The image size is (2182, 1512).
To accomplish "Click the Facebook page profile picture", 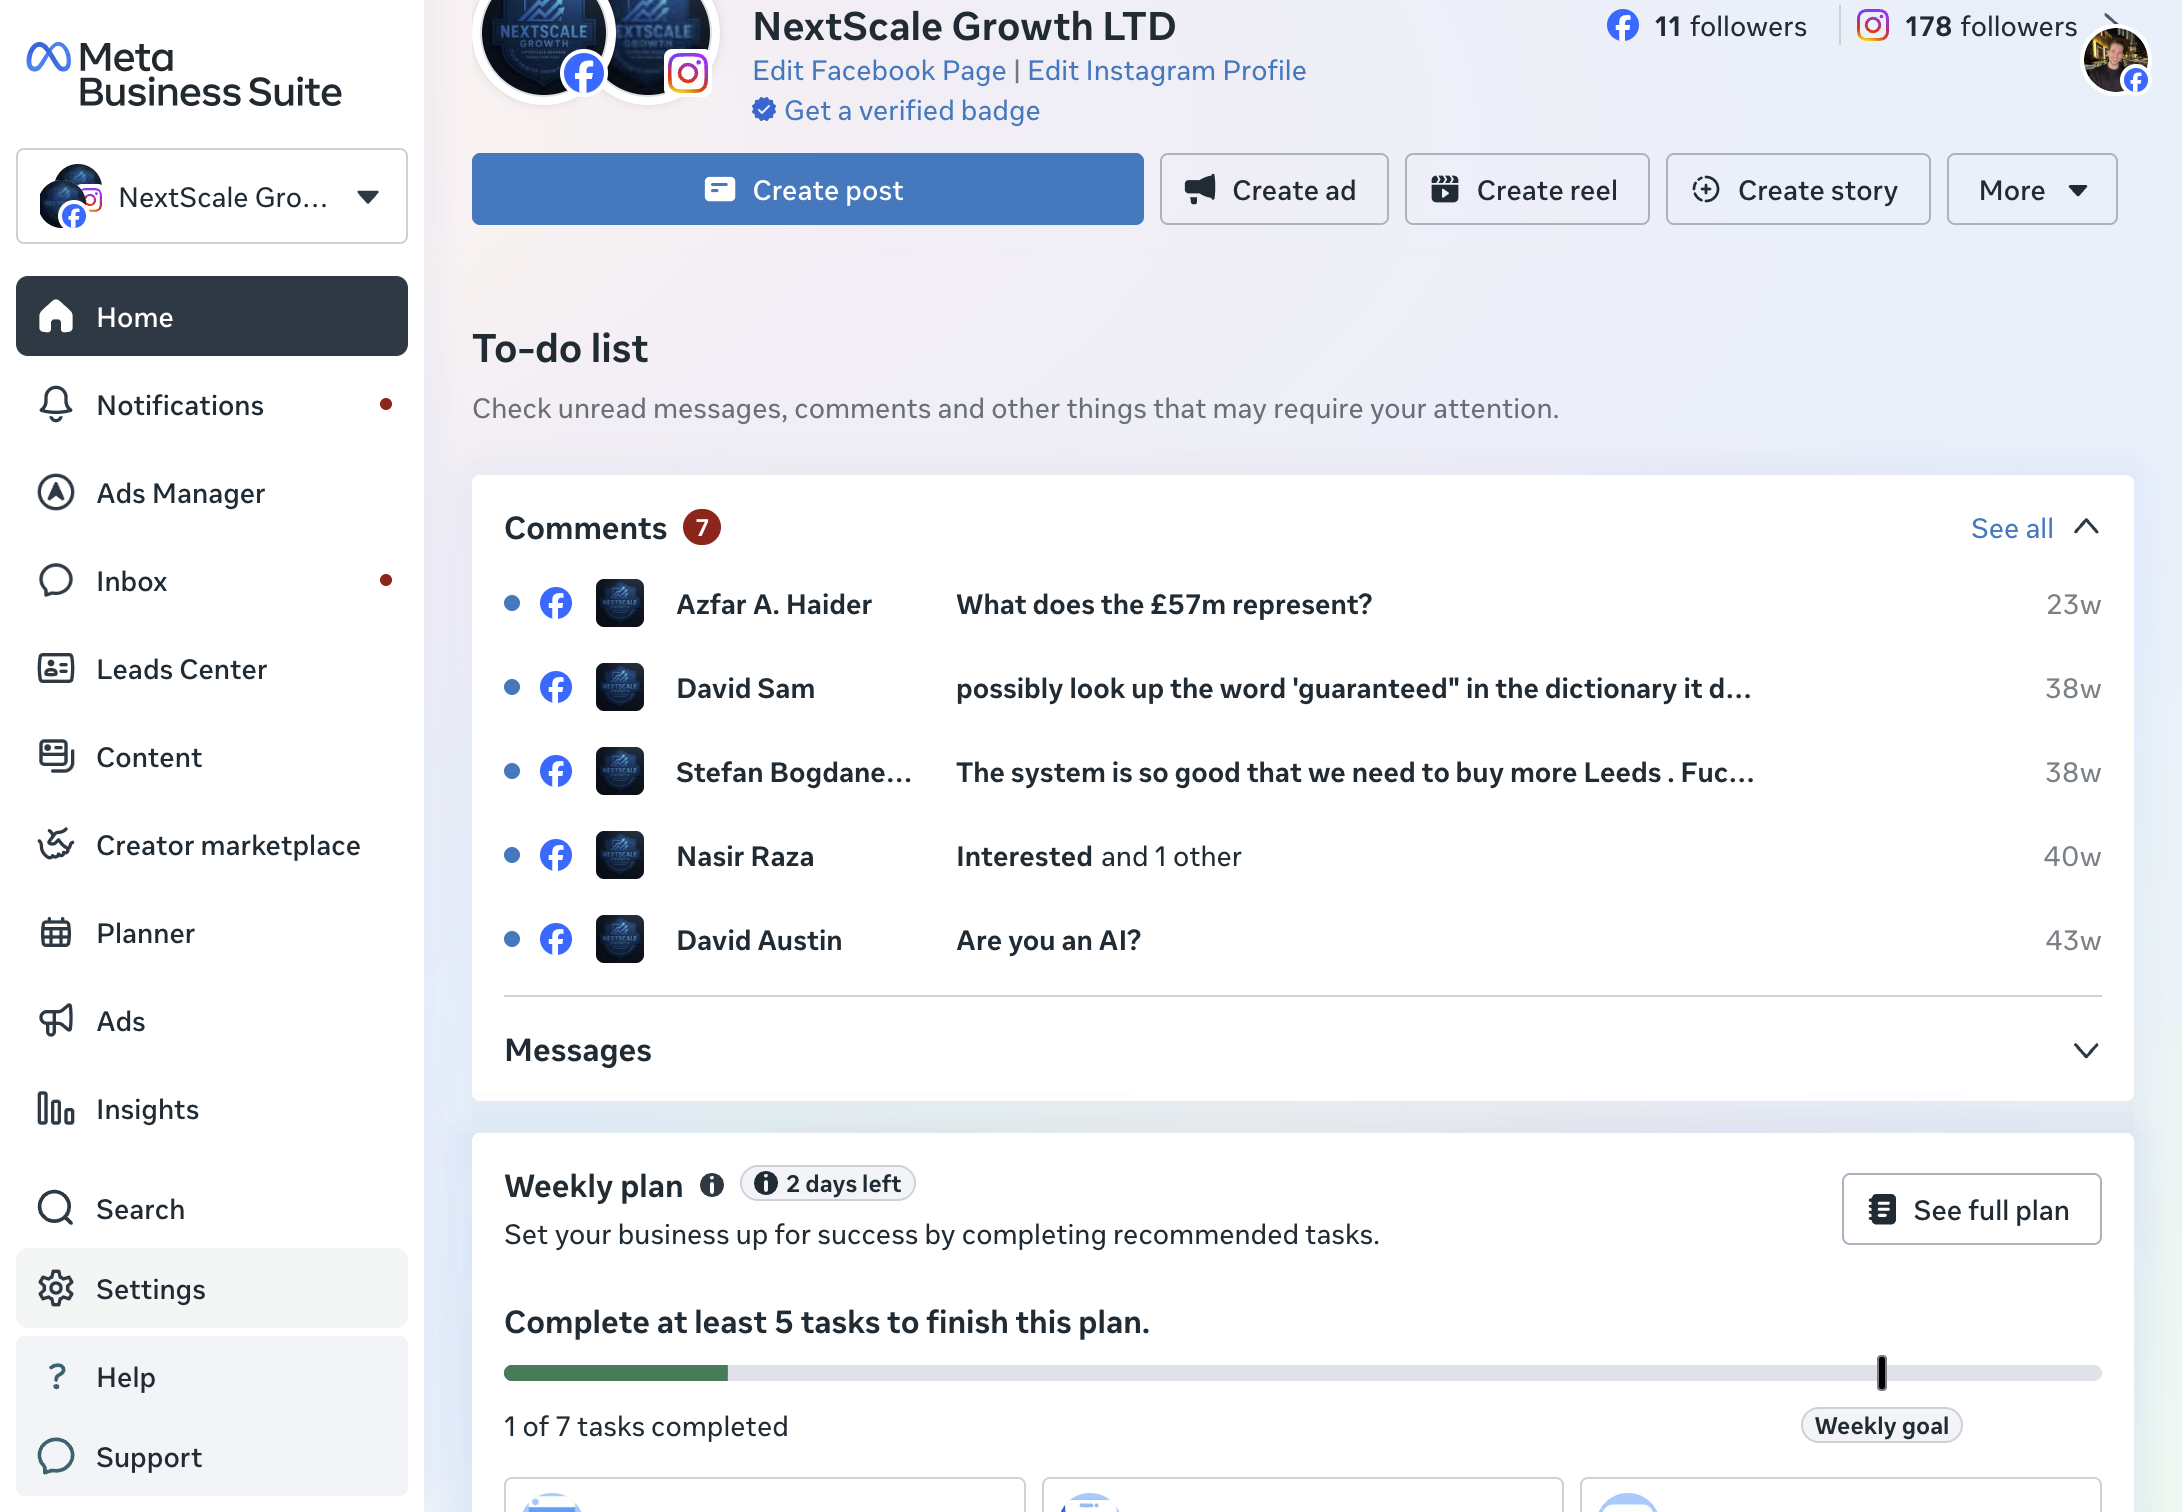I will point(543,40).
